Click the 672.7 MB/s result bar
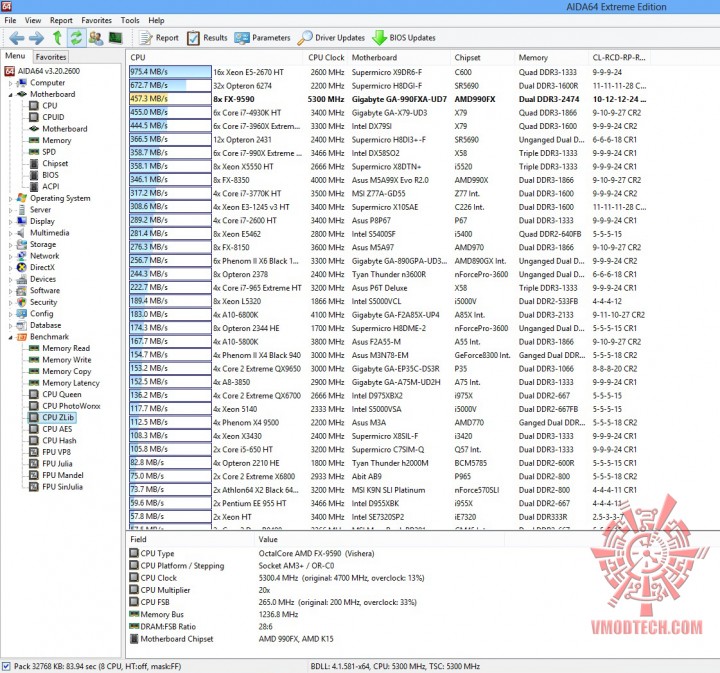Screen dimensions: 720x673 pyautogui.click(x=170, y=85)
